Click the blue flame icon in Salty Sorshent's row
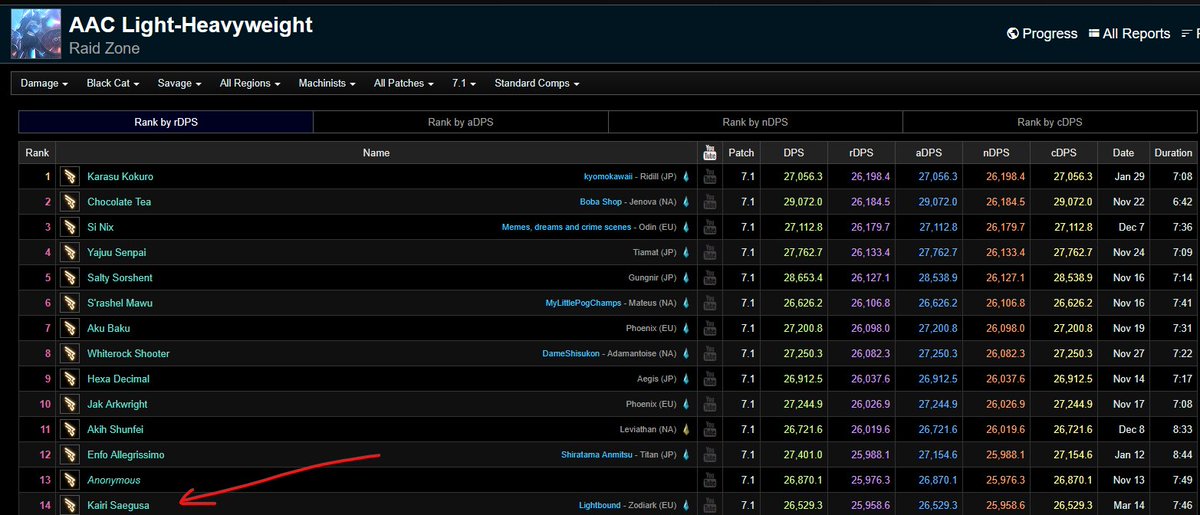The width and height of the screenshot is (1200, 515). click(686, 277)
